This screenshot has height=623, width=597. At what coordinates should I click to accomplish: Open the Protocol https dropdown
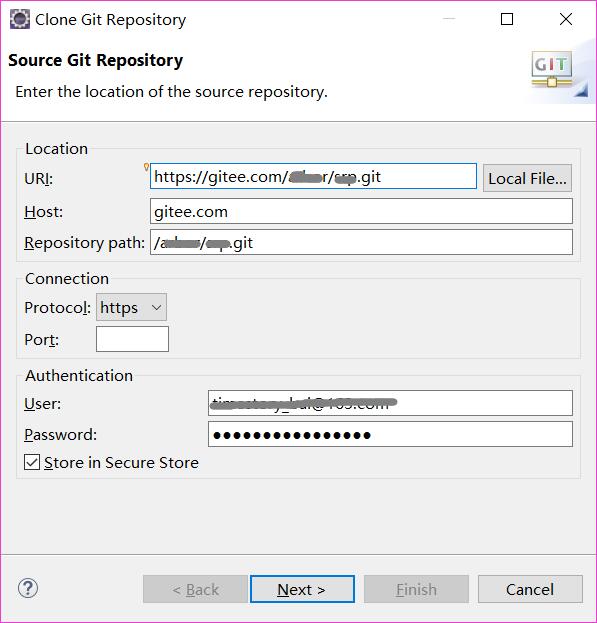pos(131,307)
